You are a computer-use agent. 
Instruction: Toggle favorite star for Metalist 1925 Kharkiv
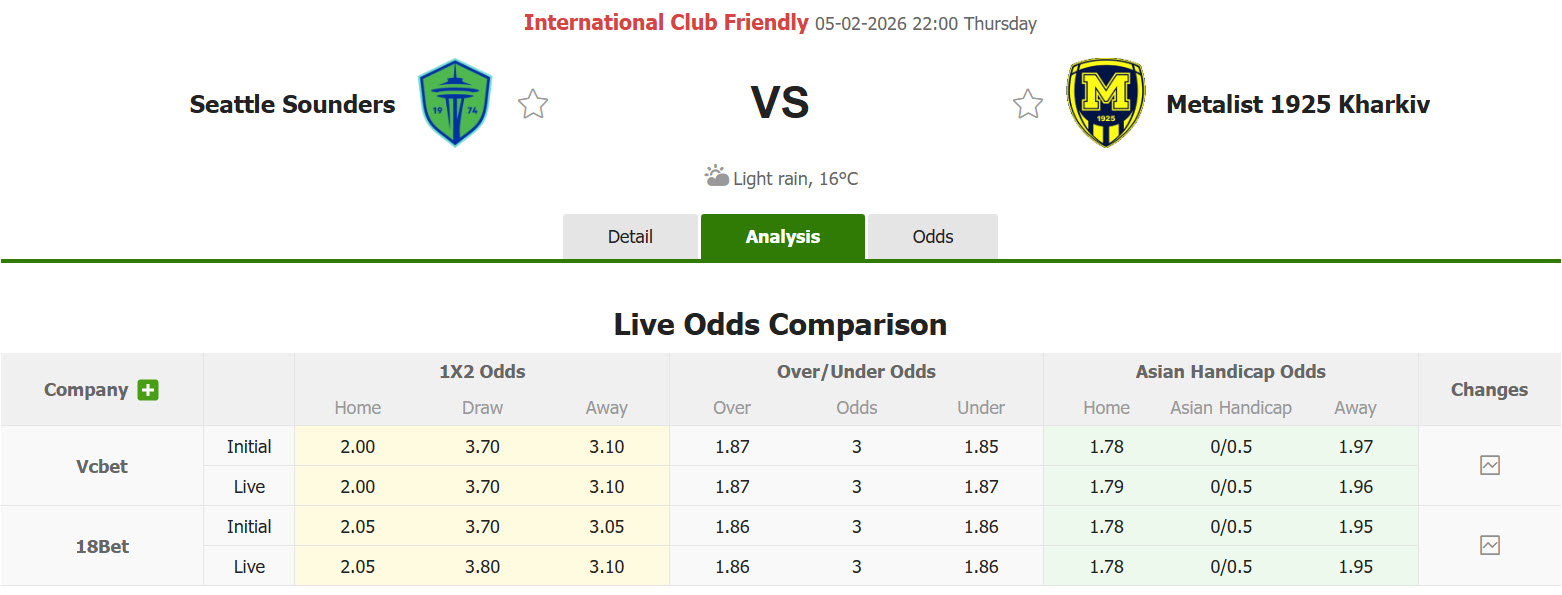click(x=1028, y=104)
